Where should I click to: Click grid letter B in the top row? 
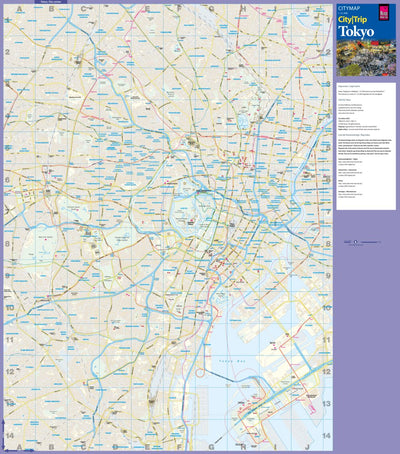pos(51,9)
